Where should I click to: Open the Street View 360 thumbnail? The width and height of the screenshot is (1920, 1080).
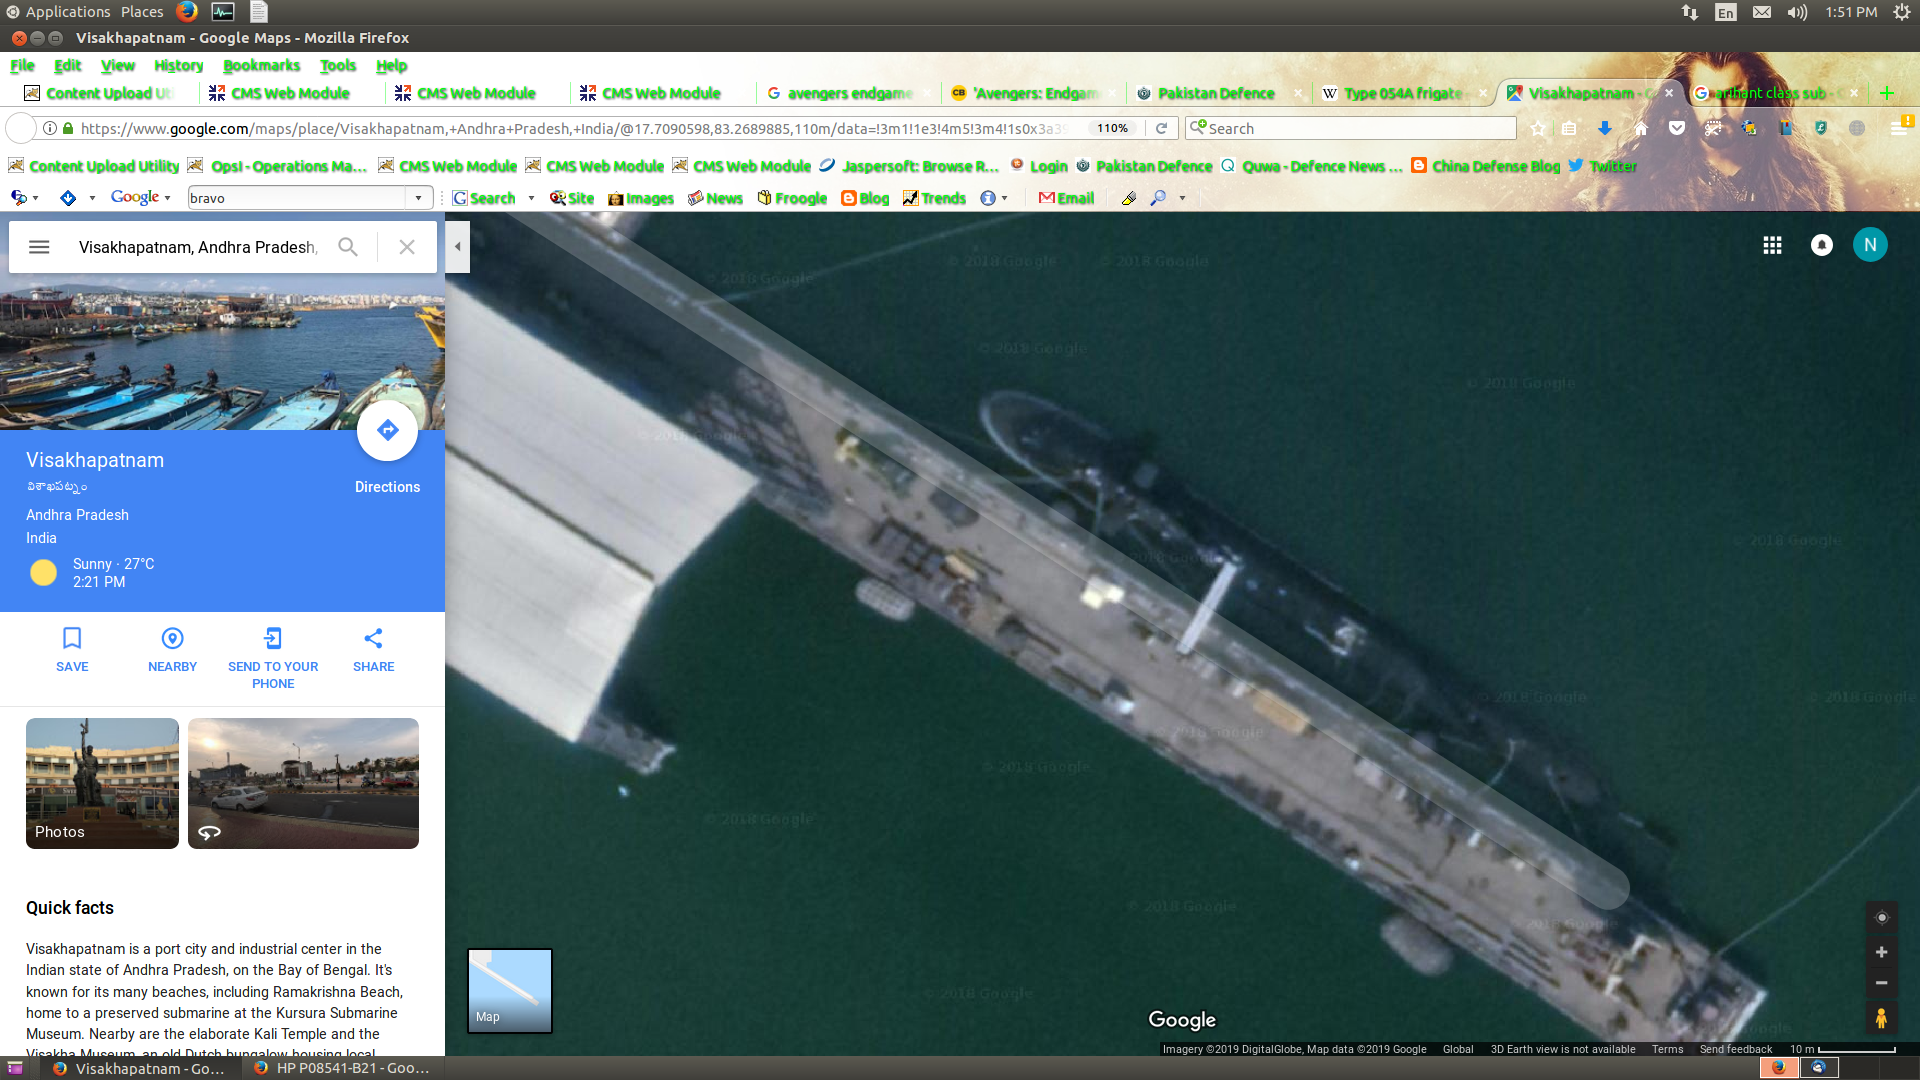(x=303, y=783)
